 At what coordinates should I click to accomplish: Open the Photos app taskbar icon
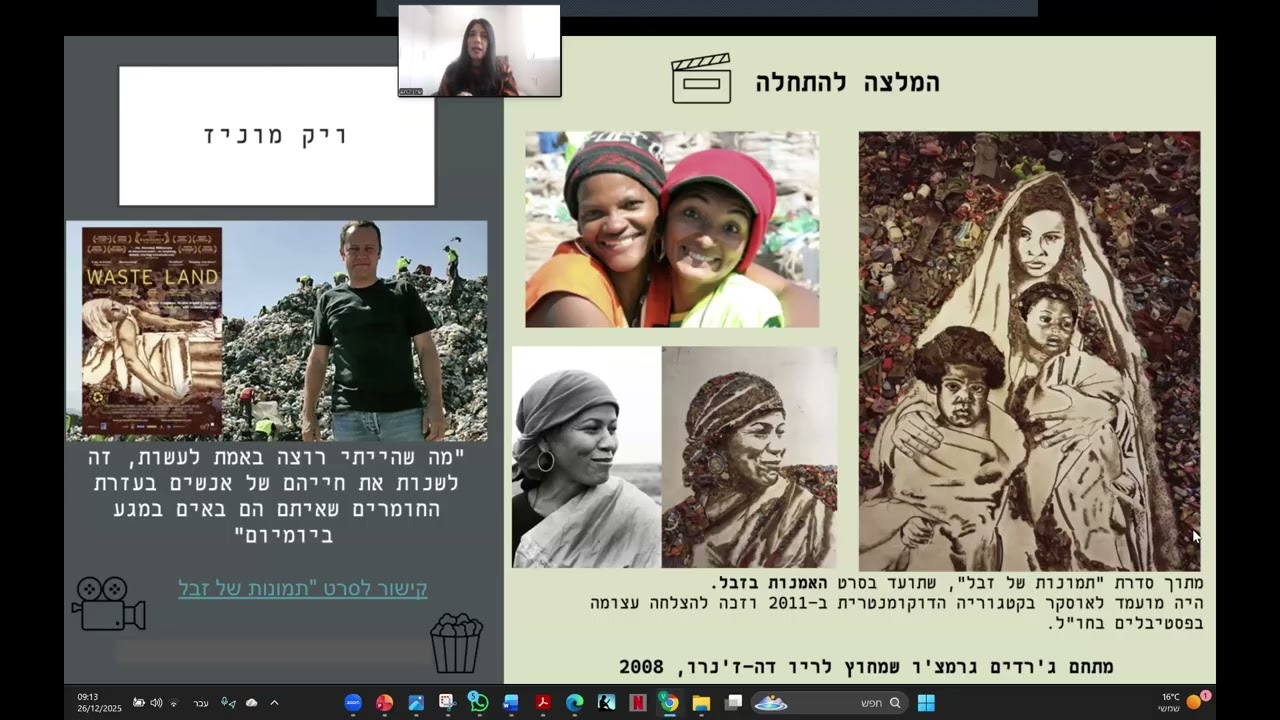click(416, 703)
